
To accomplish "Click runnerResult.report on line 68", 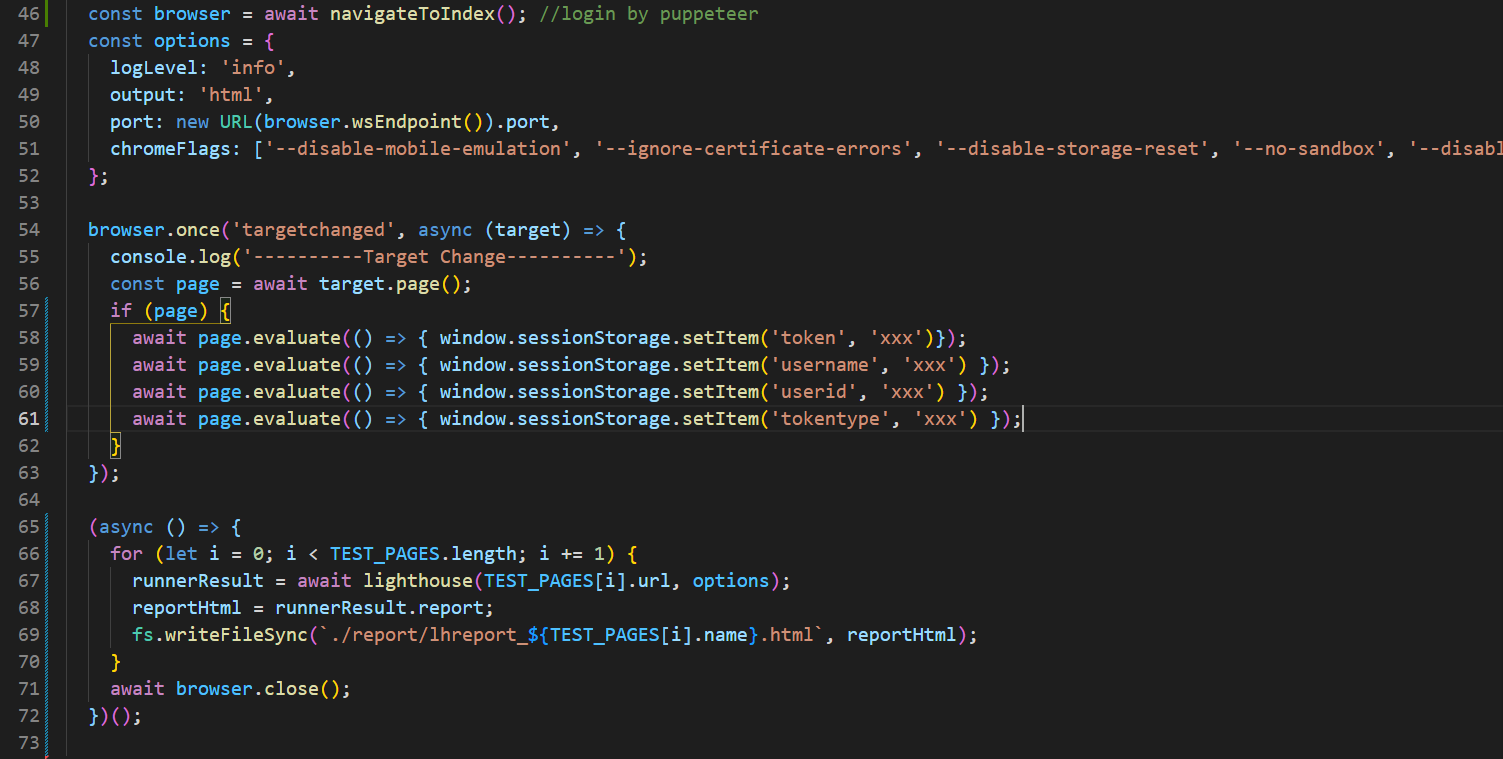I will pyautogui.click(x=379, y=608).
